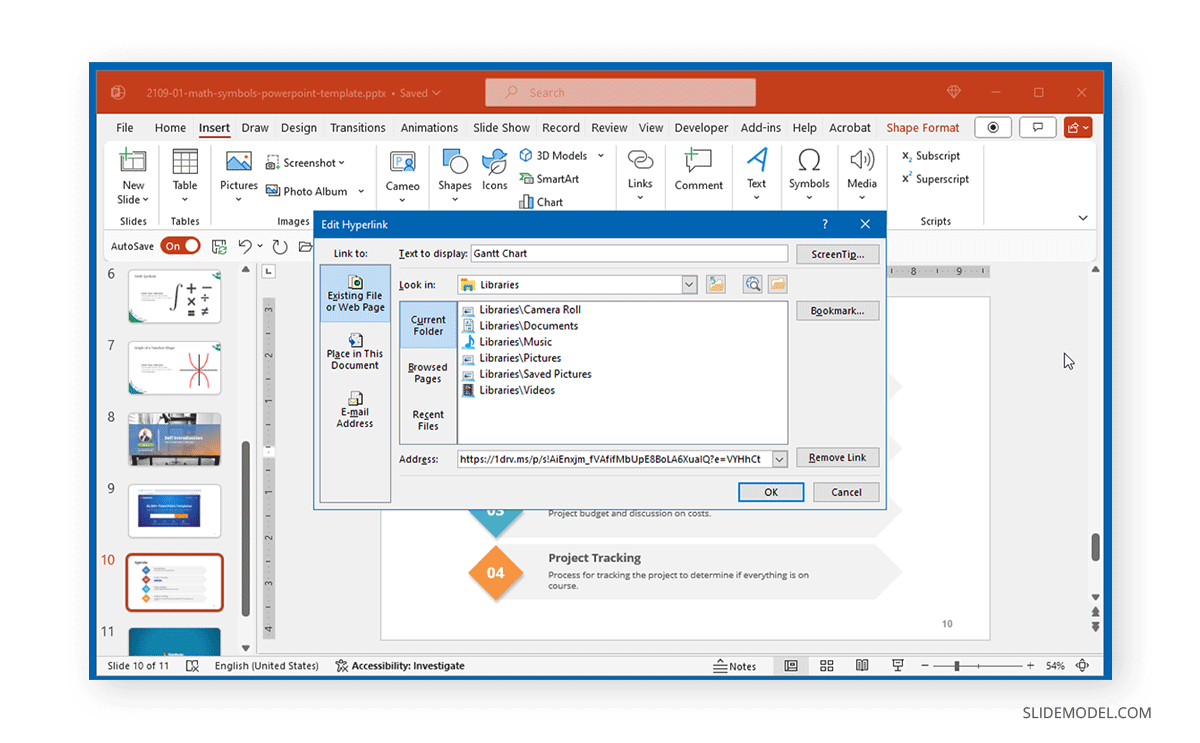Select slide 8 thumbnail
Screen dimensions: 1200x743
click(175, 439)
